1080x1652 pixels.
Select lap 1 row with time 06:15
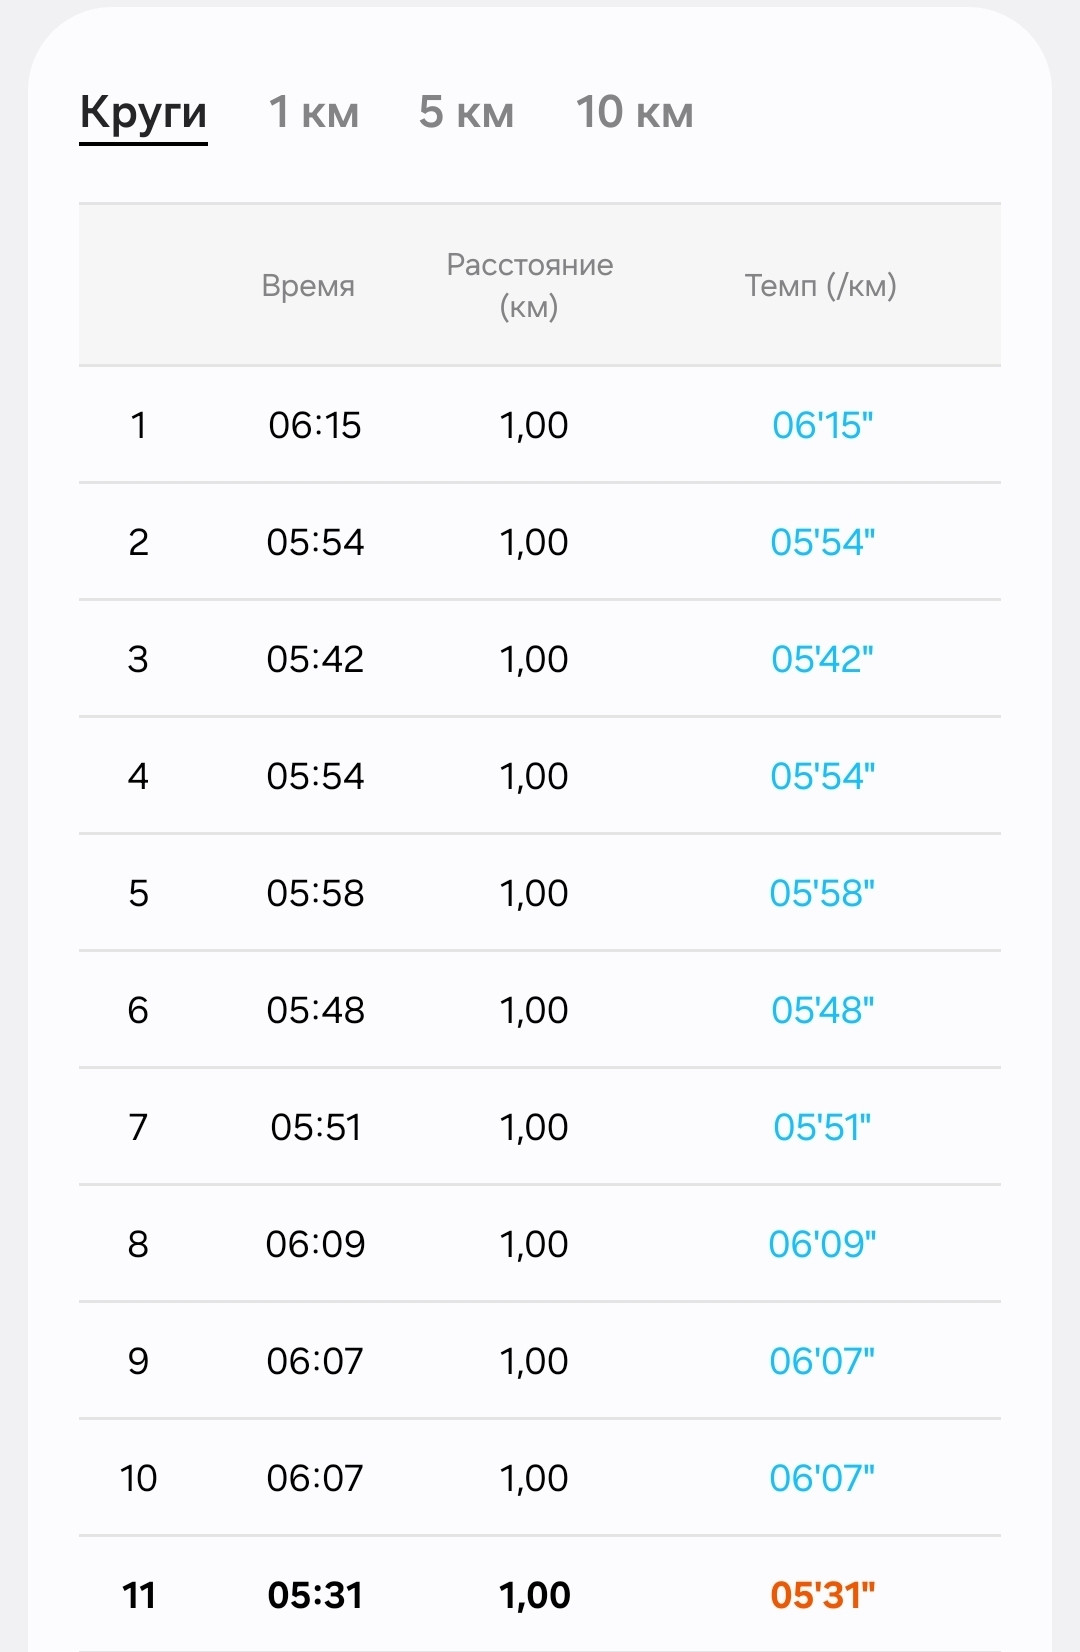540,425
